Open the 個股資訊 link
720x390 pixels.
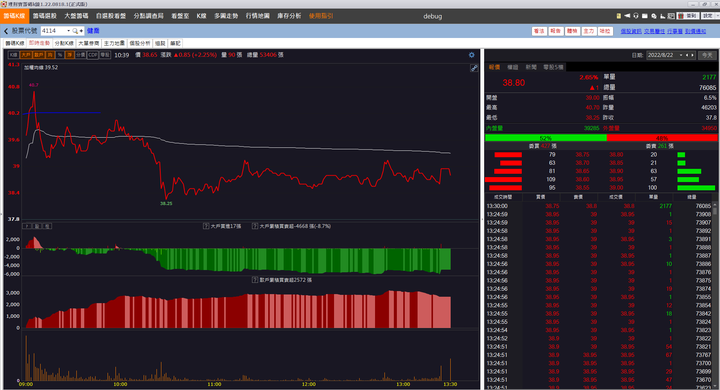point(631,31)
